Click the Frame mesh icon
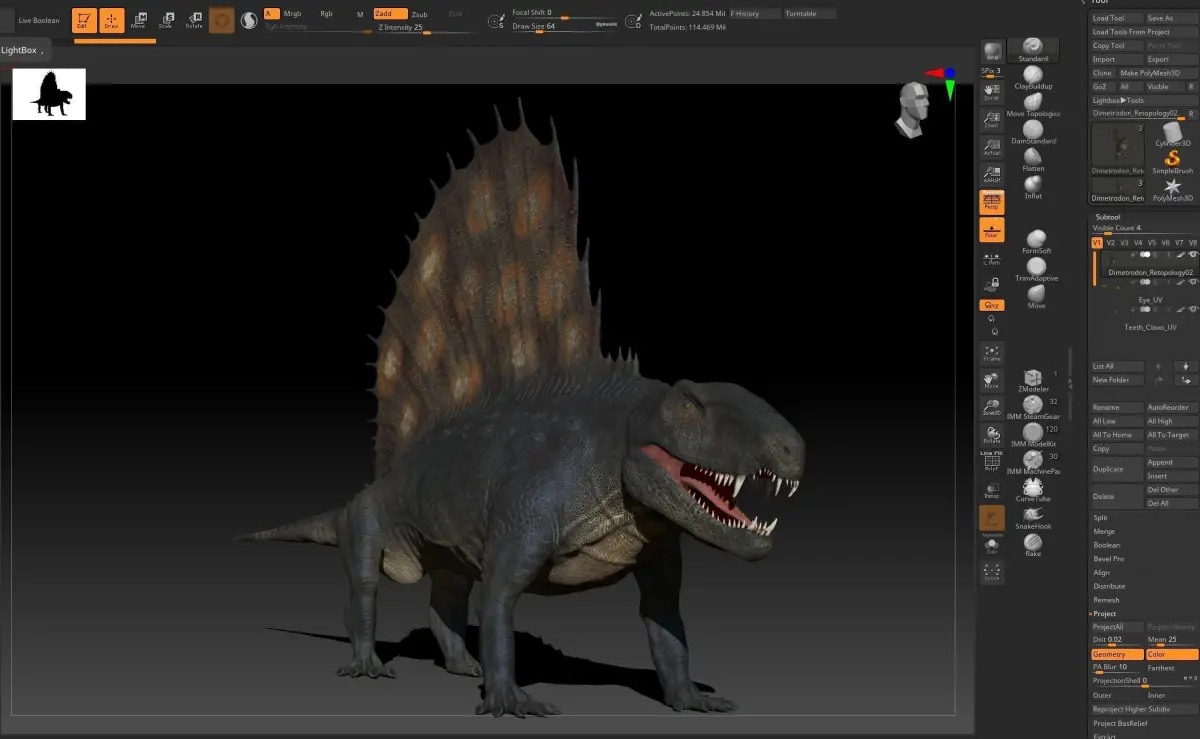The width and height of the screenshot is (1200, 739). [x=992, y=353]
